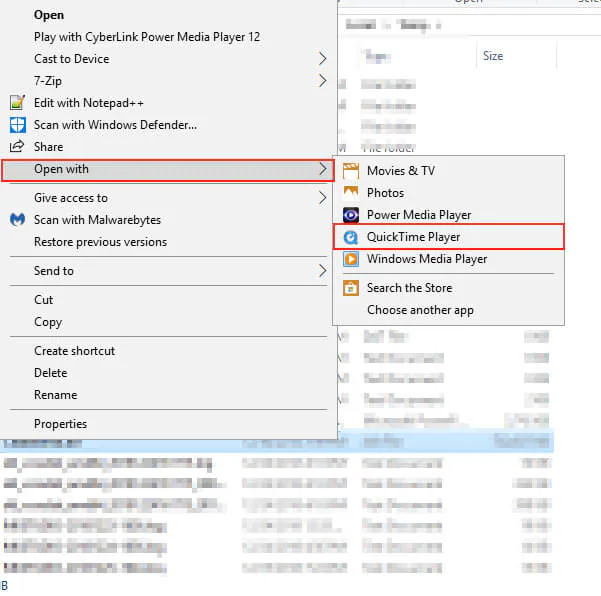This screenshot has height=596, width=601.
Task: Click the Store shopping bag icon
Action: (351, 288)
